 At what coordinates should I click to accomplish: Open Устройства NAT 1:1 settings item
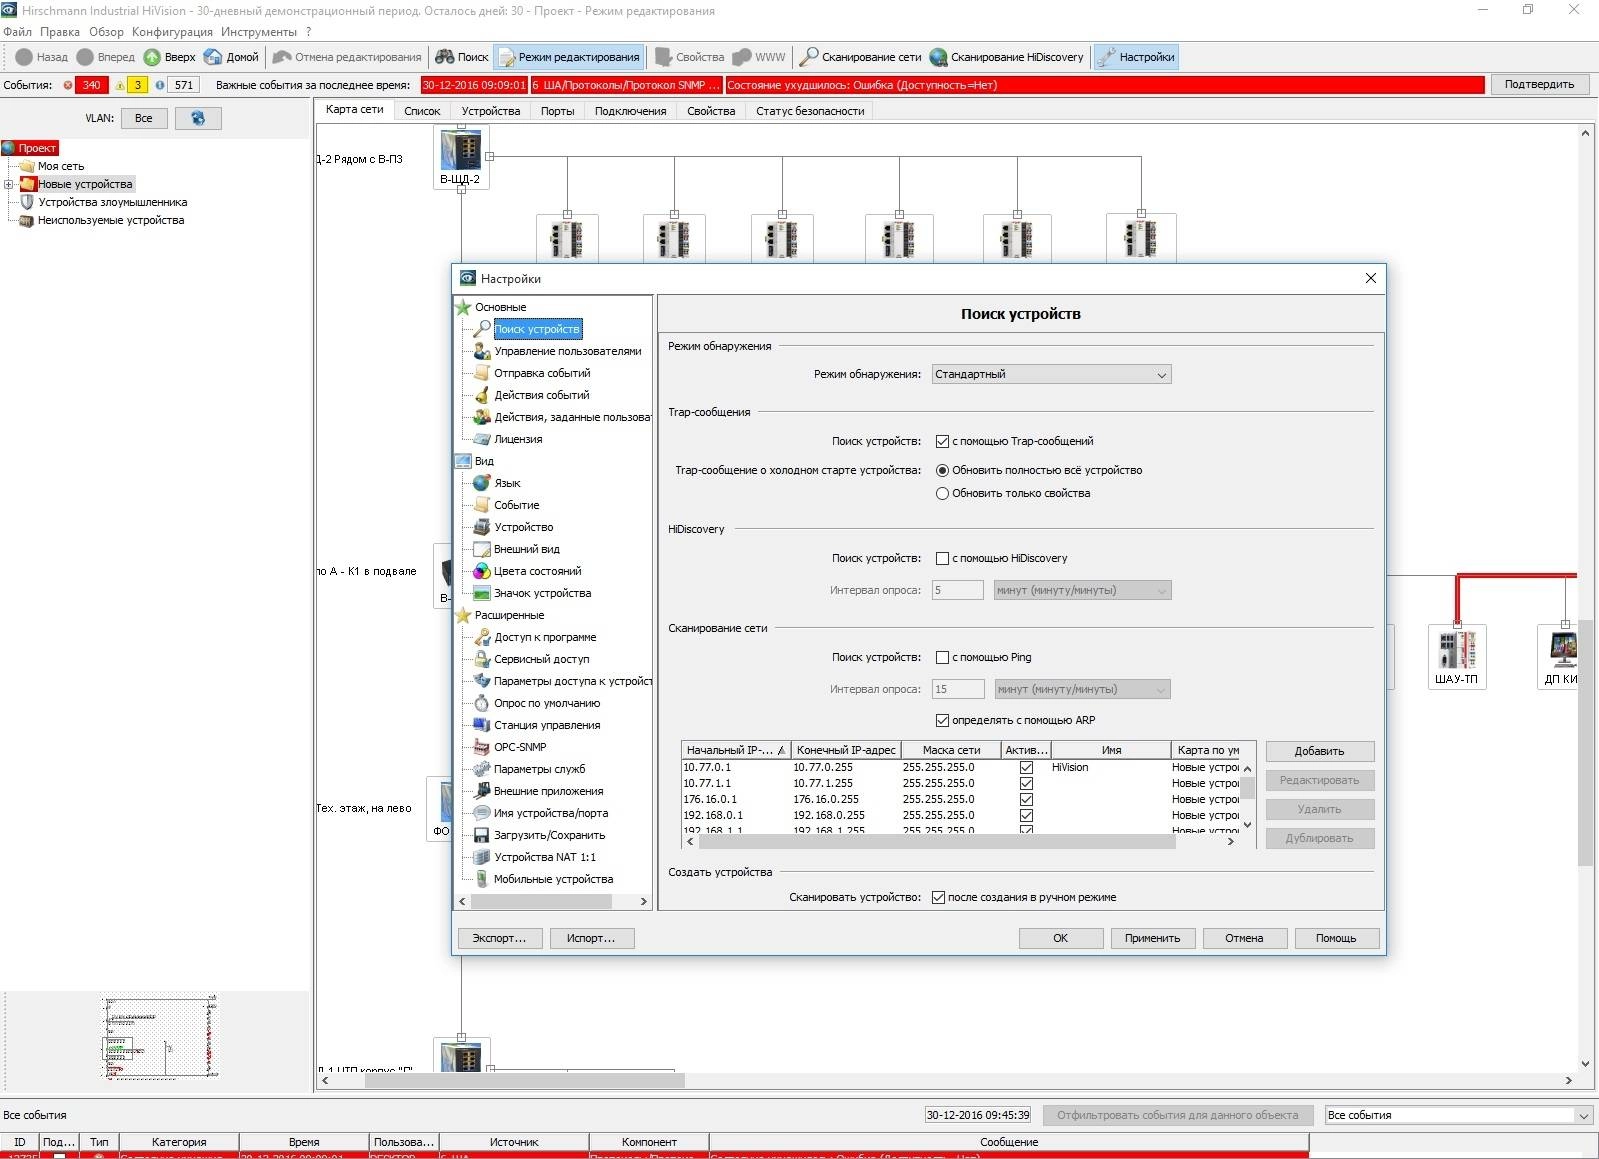tap(544, 857)
